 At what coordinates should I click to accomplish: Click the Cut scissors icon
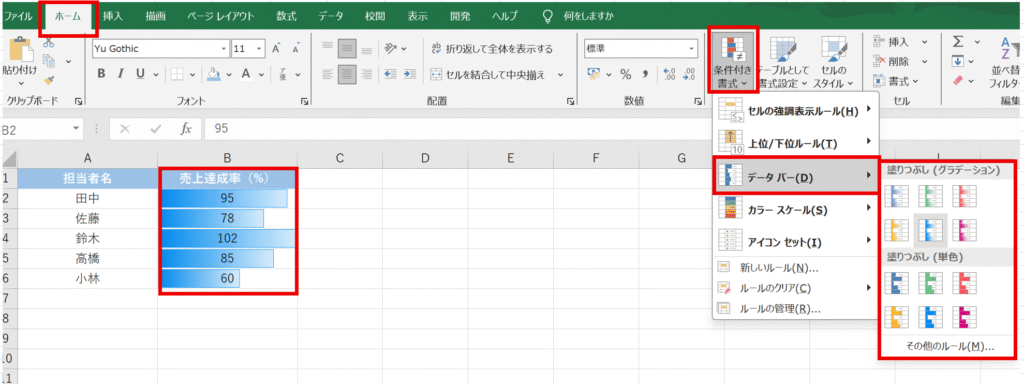click(48, 43)
